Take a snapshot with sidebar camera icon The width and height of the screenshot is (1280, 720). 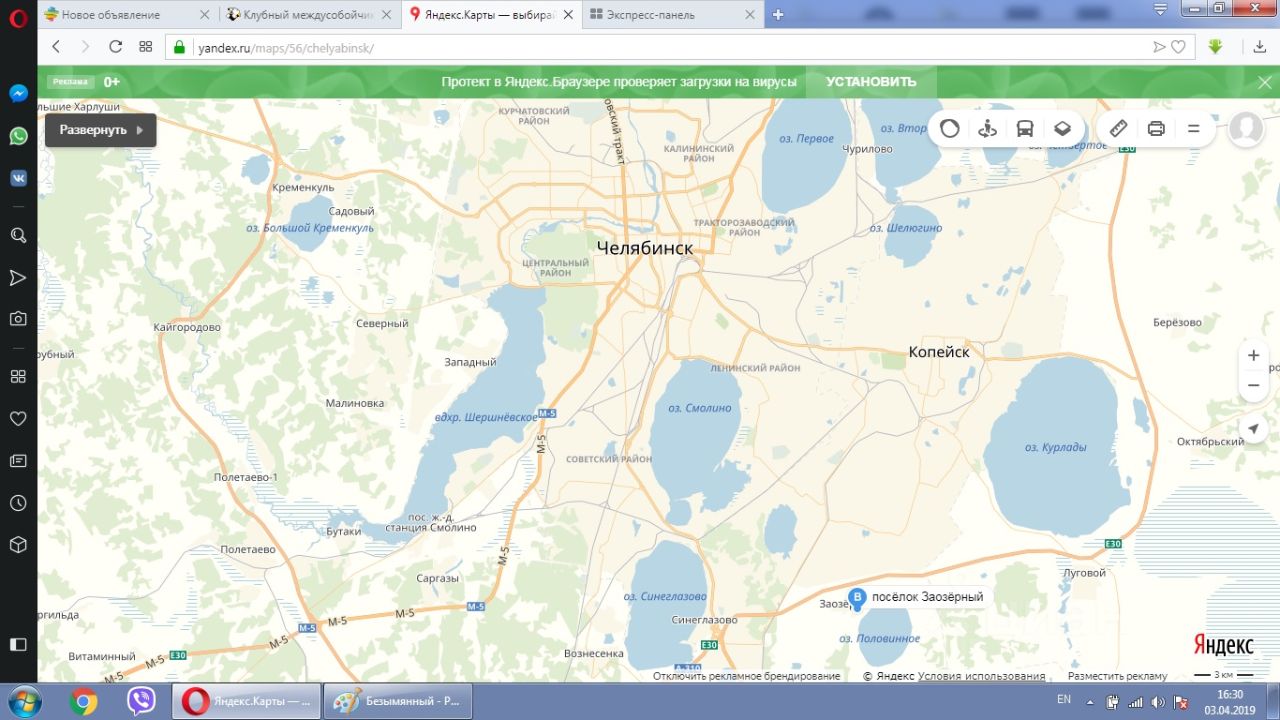coord(18,319)
